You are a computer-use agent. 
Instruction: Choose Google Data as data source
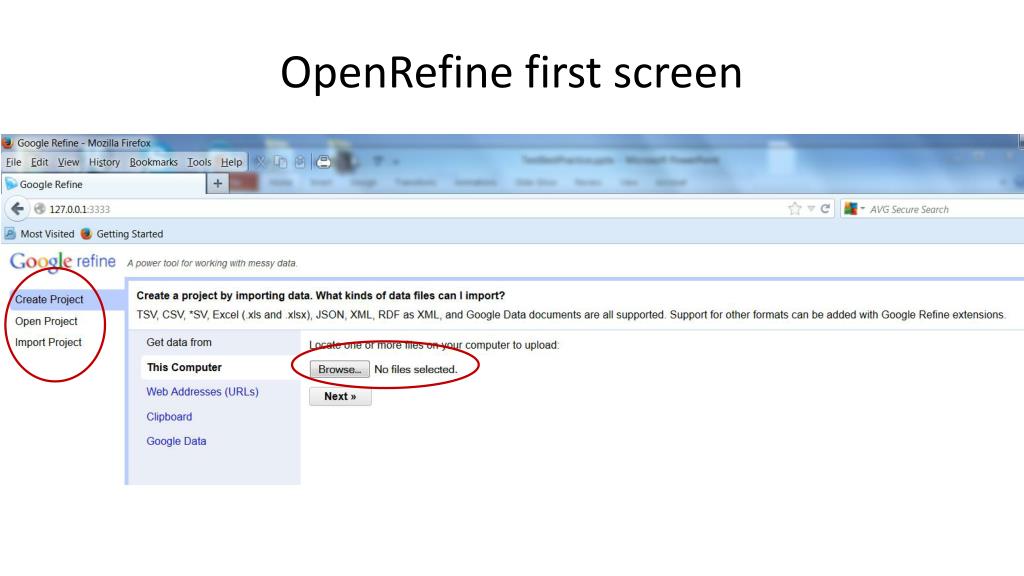click(176, 441)
